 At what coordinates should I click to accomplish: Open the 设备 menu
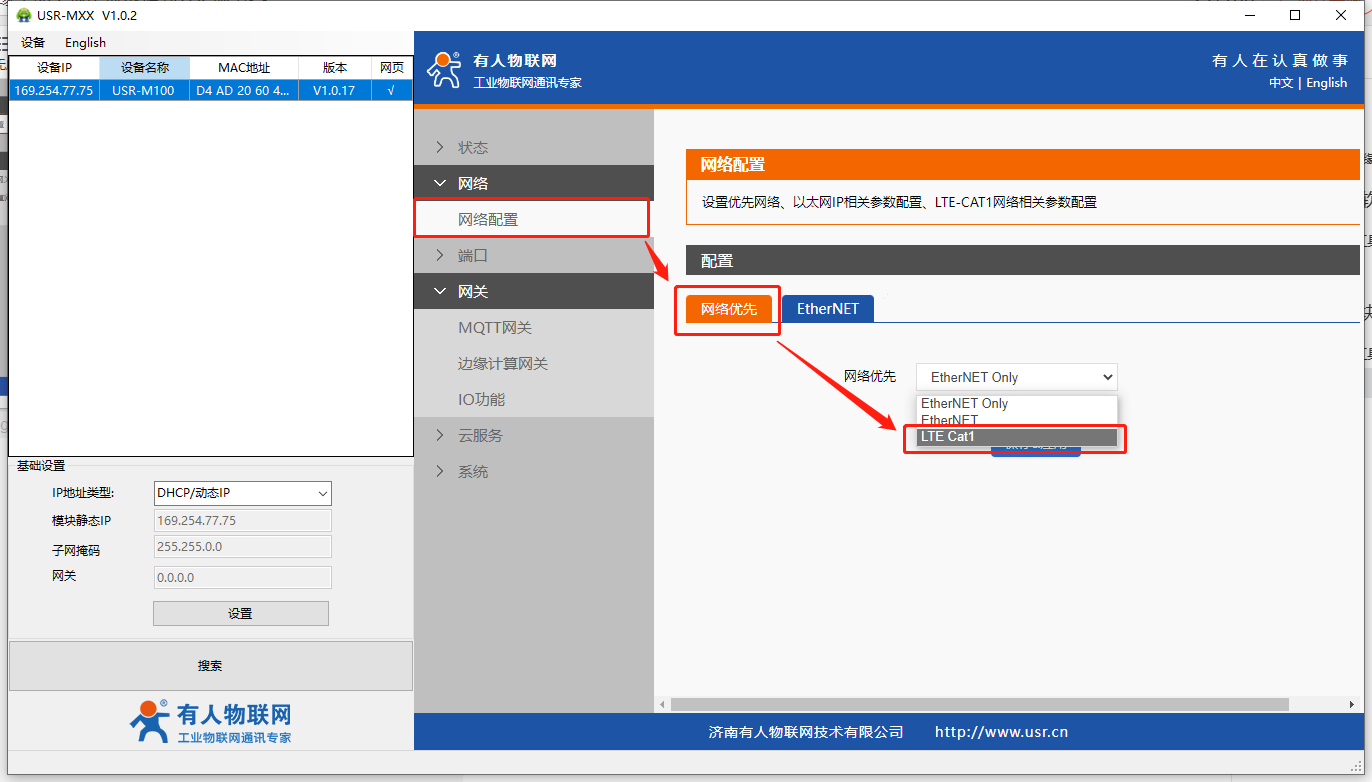tap(33, 42)
